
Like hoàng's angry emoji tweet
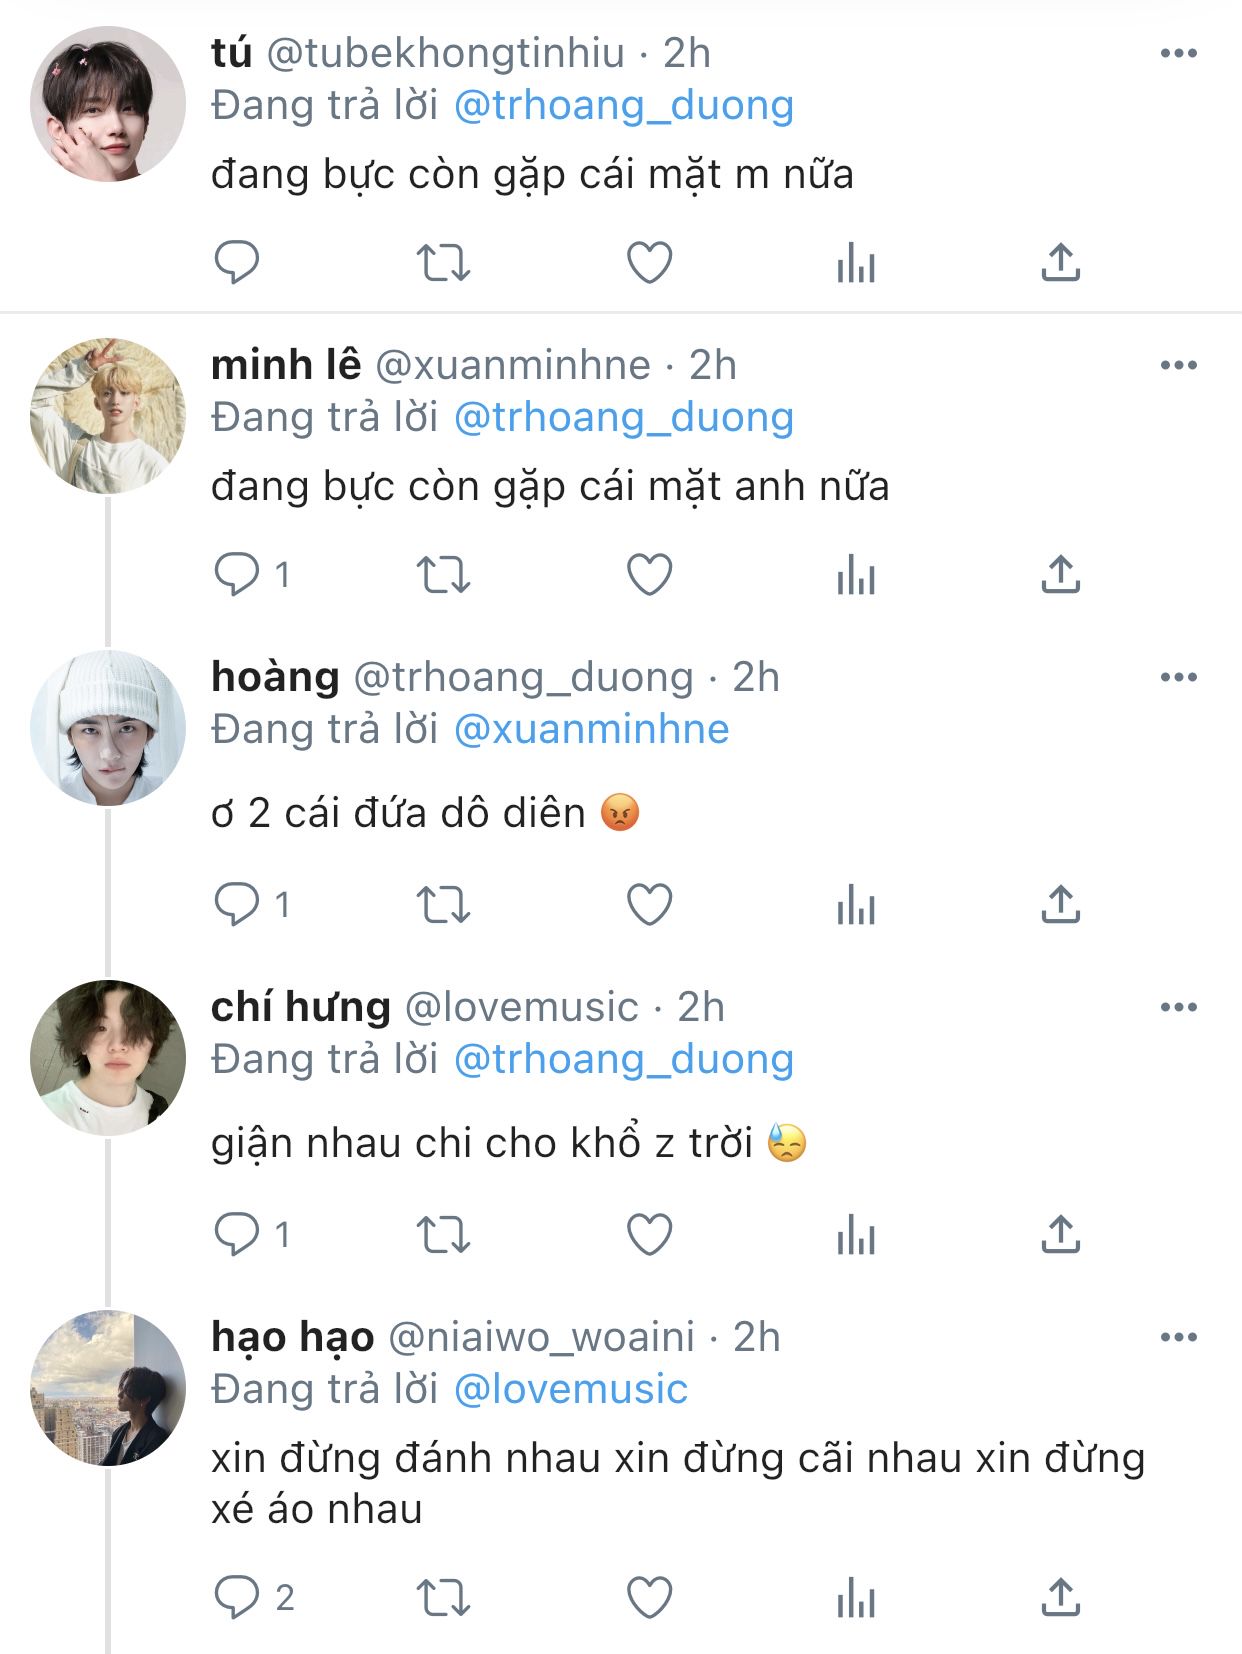649,905
